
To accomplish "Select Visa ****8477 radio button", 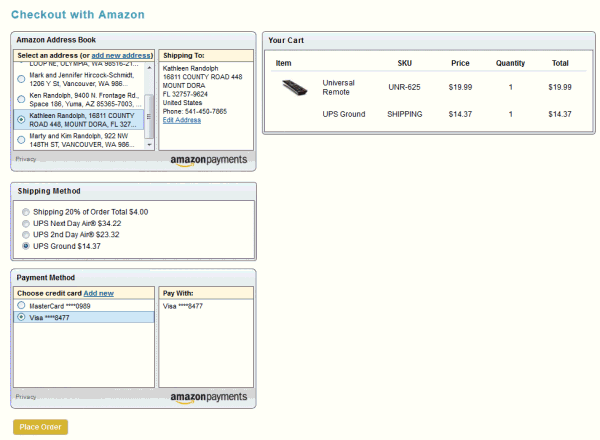I will [x=21, y=317].
